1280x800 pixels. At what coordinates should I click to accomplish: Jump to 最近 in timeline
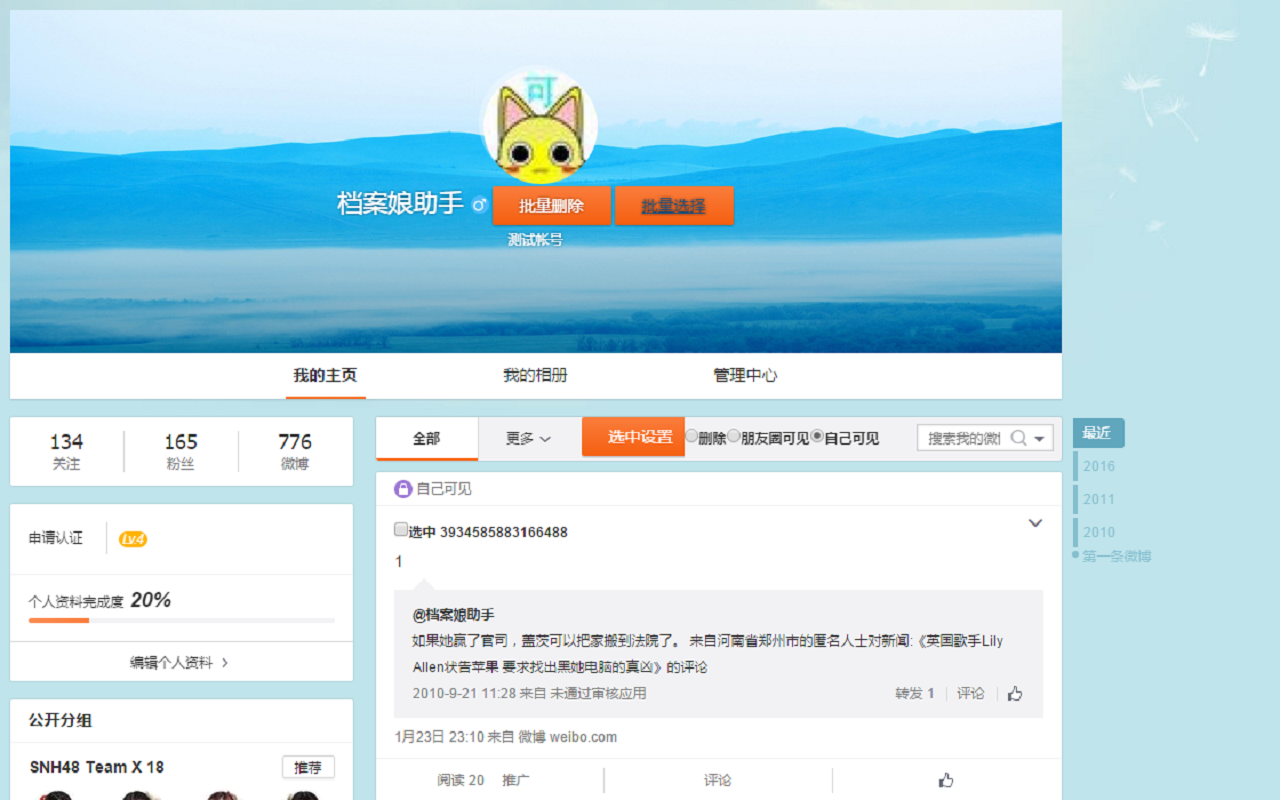(1098, 433)
